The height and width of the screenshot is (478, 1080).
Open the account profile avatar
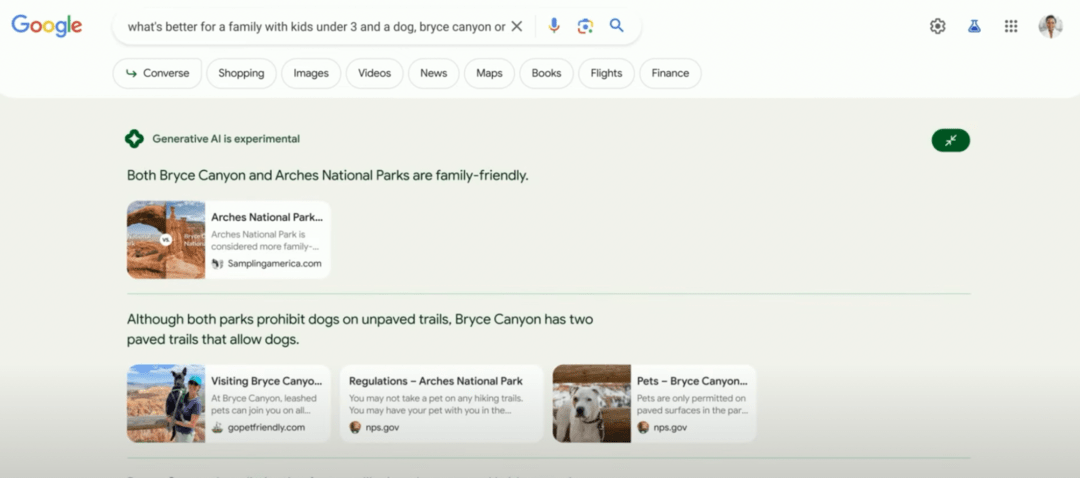(1050, 26)
